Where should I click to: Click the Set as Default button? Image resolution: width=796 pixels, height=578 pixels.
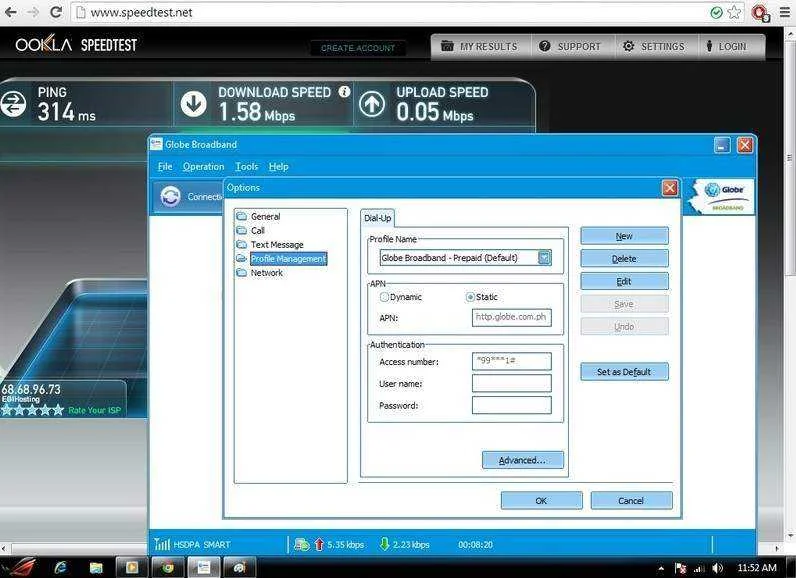[624, 372]
